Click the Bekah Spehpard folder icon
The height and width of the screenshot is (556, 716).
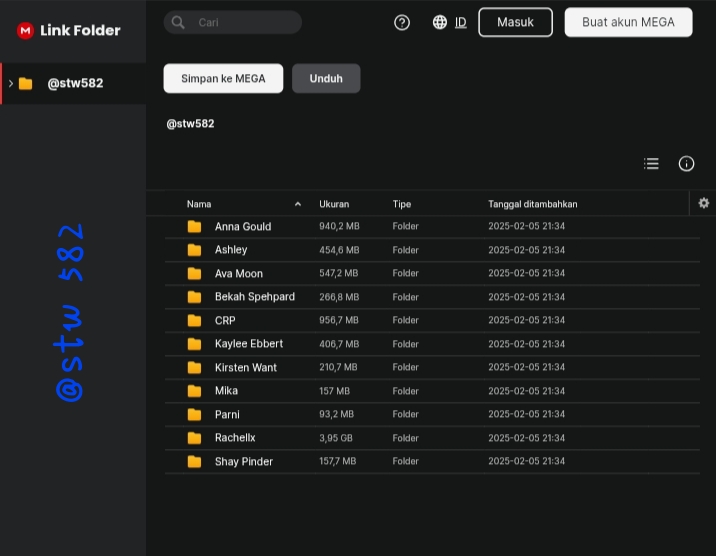194,297
